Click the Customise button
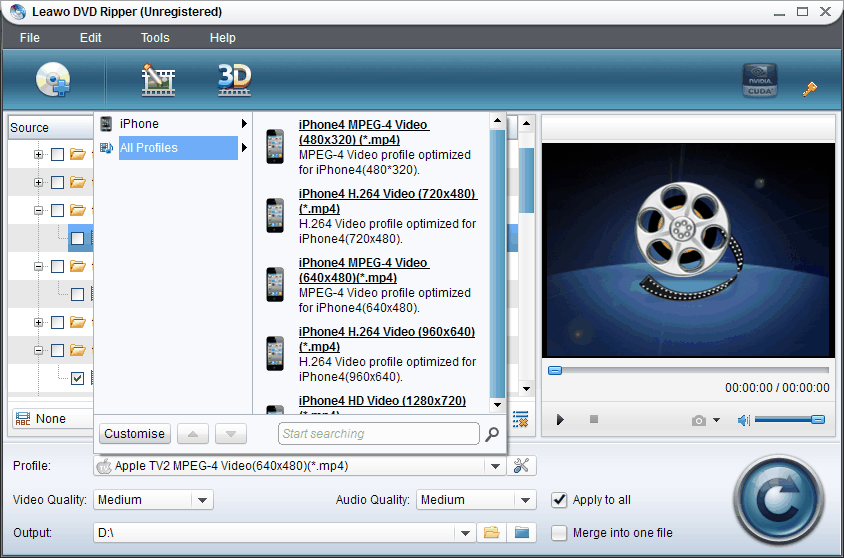 [x=135, y=434]
